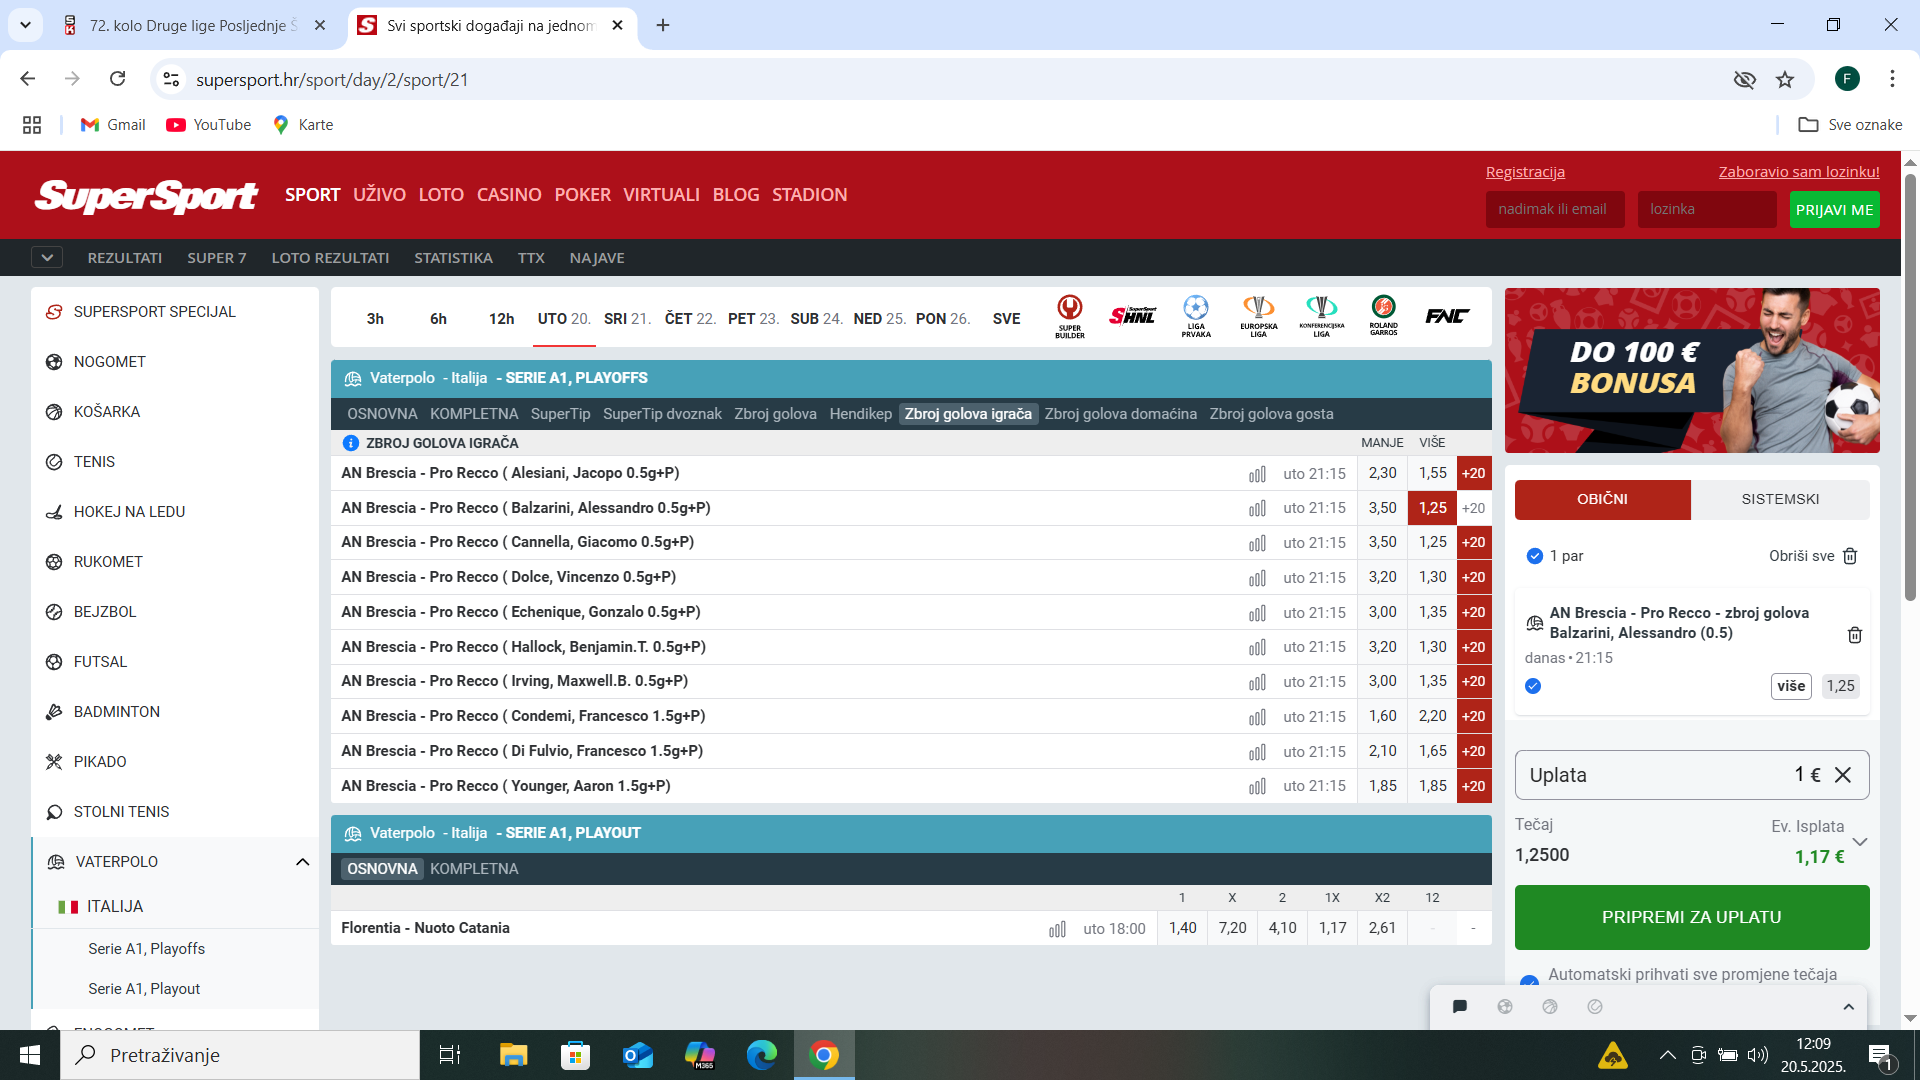Viewport: 1920px width, 1080px height.
Task: Open the Super Builder league icon
Action: pos(1069,317)
